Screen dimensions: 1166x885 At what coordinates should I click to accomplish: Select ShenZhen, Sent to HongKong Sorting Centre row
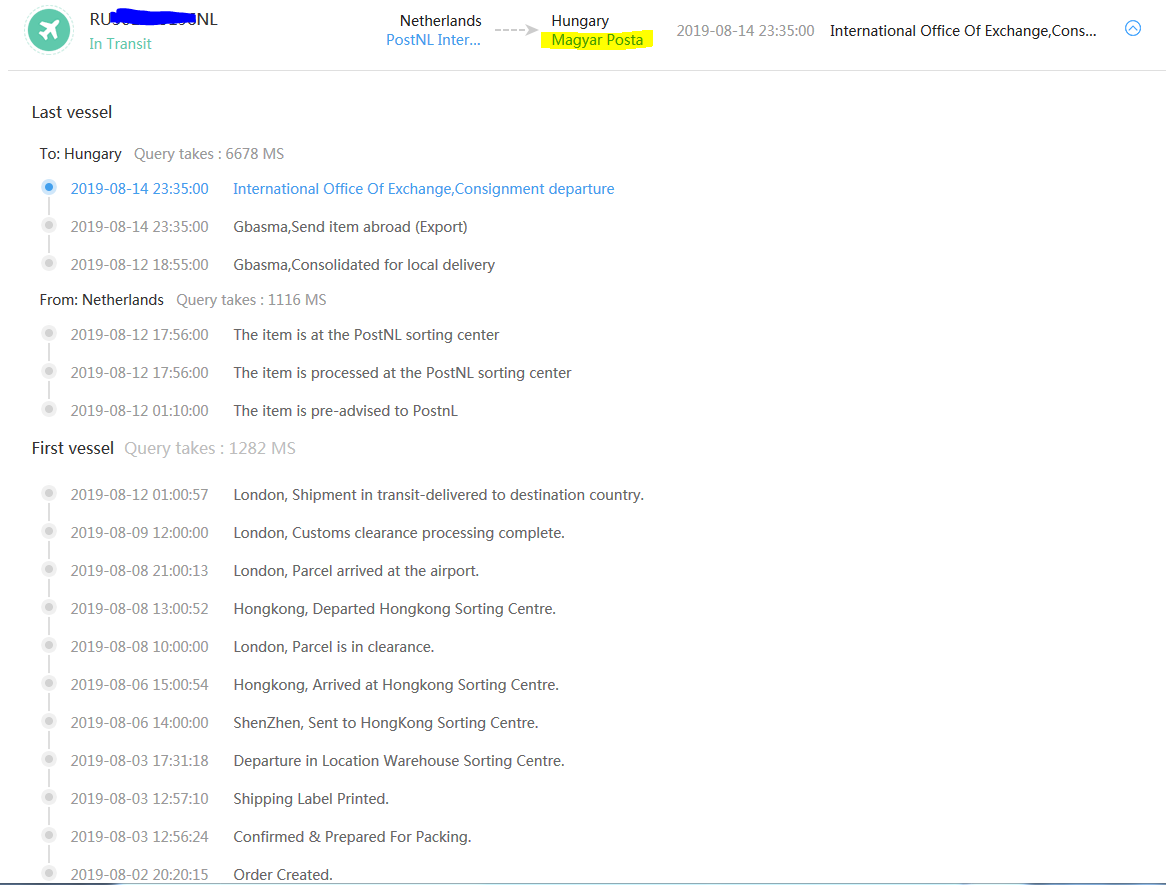pos(386,723)
